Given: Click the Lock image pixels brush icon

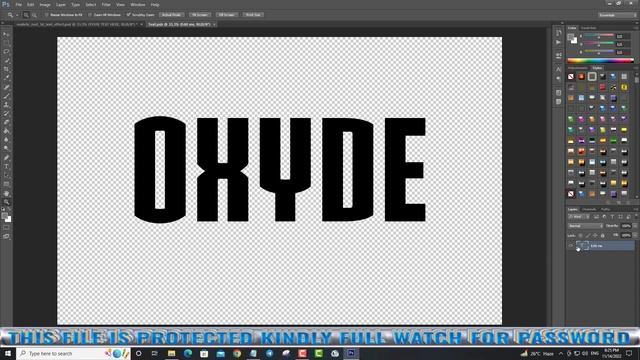Looking at the screenshot, I should coord(588,236).
